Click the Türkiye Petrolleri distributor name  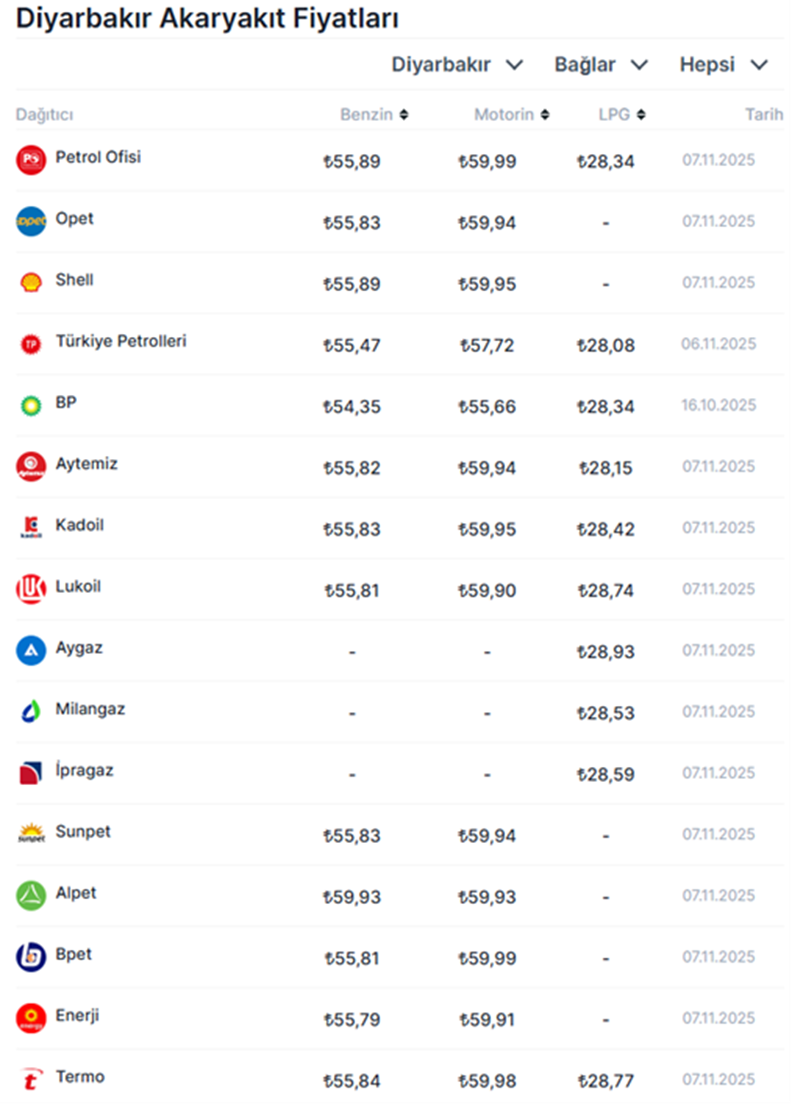(120, 341)
